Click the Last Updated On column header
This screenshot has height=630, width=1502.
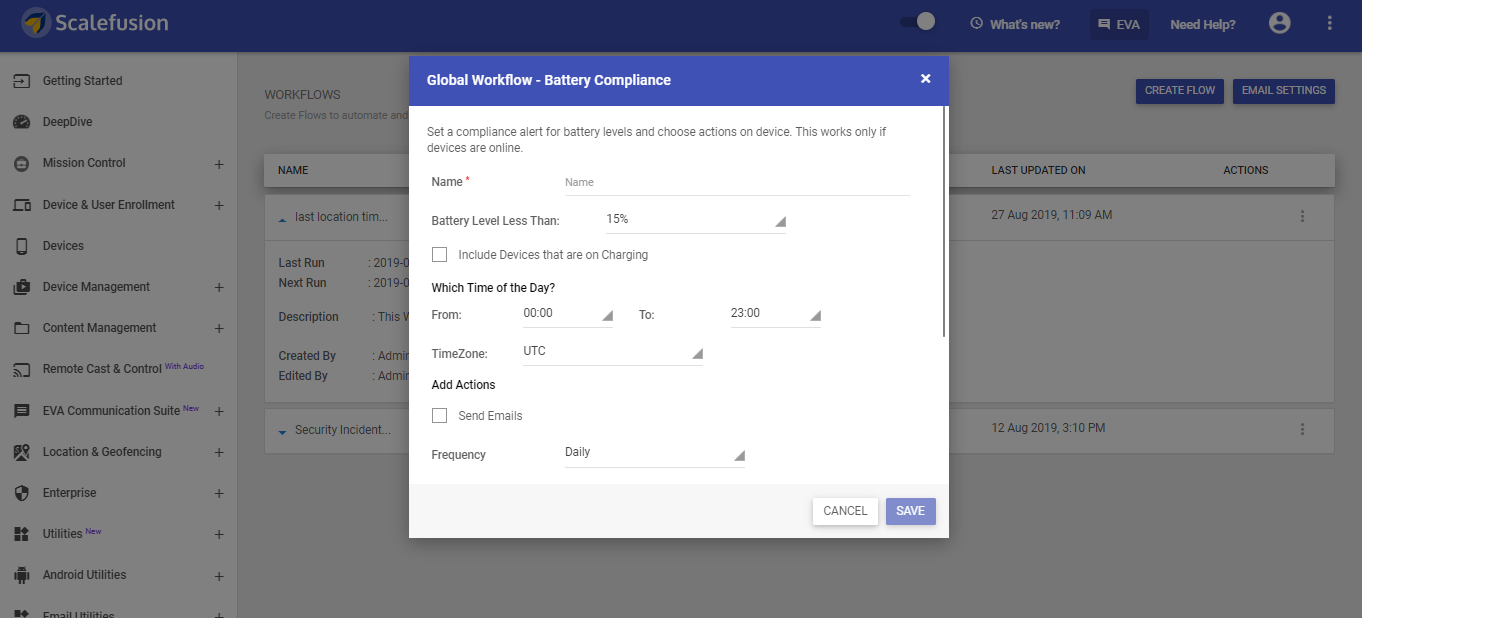1038,170
